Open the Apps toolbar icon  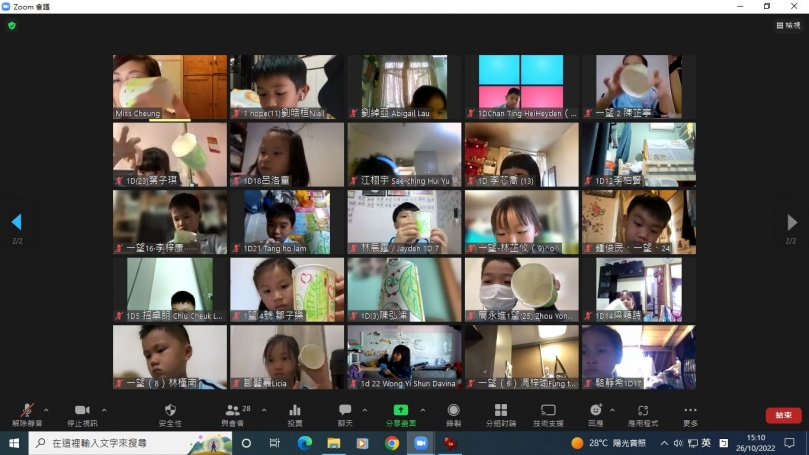click(x=643, y=412)
